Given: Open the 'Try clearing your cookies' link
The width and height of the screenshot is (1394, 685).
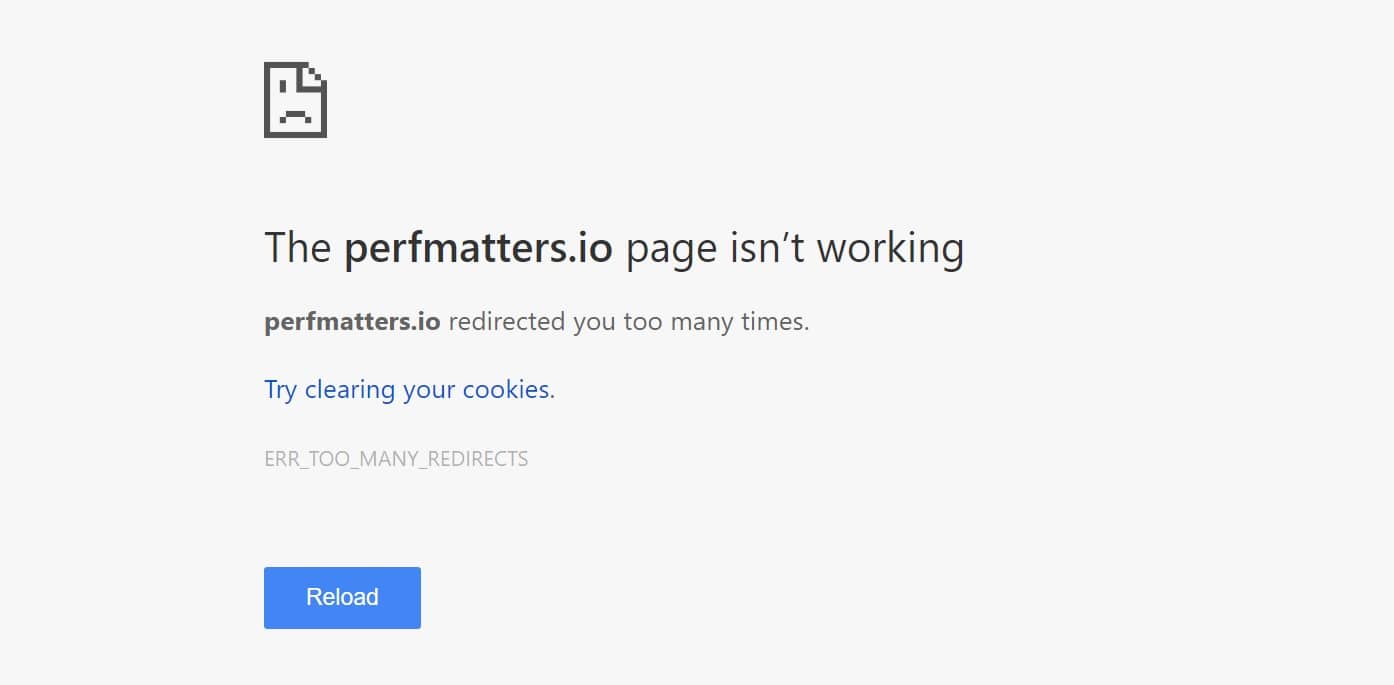Looking at the screenshot, I should 408,389.
